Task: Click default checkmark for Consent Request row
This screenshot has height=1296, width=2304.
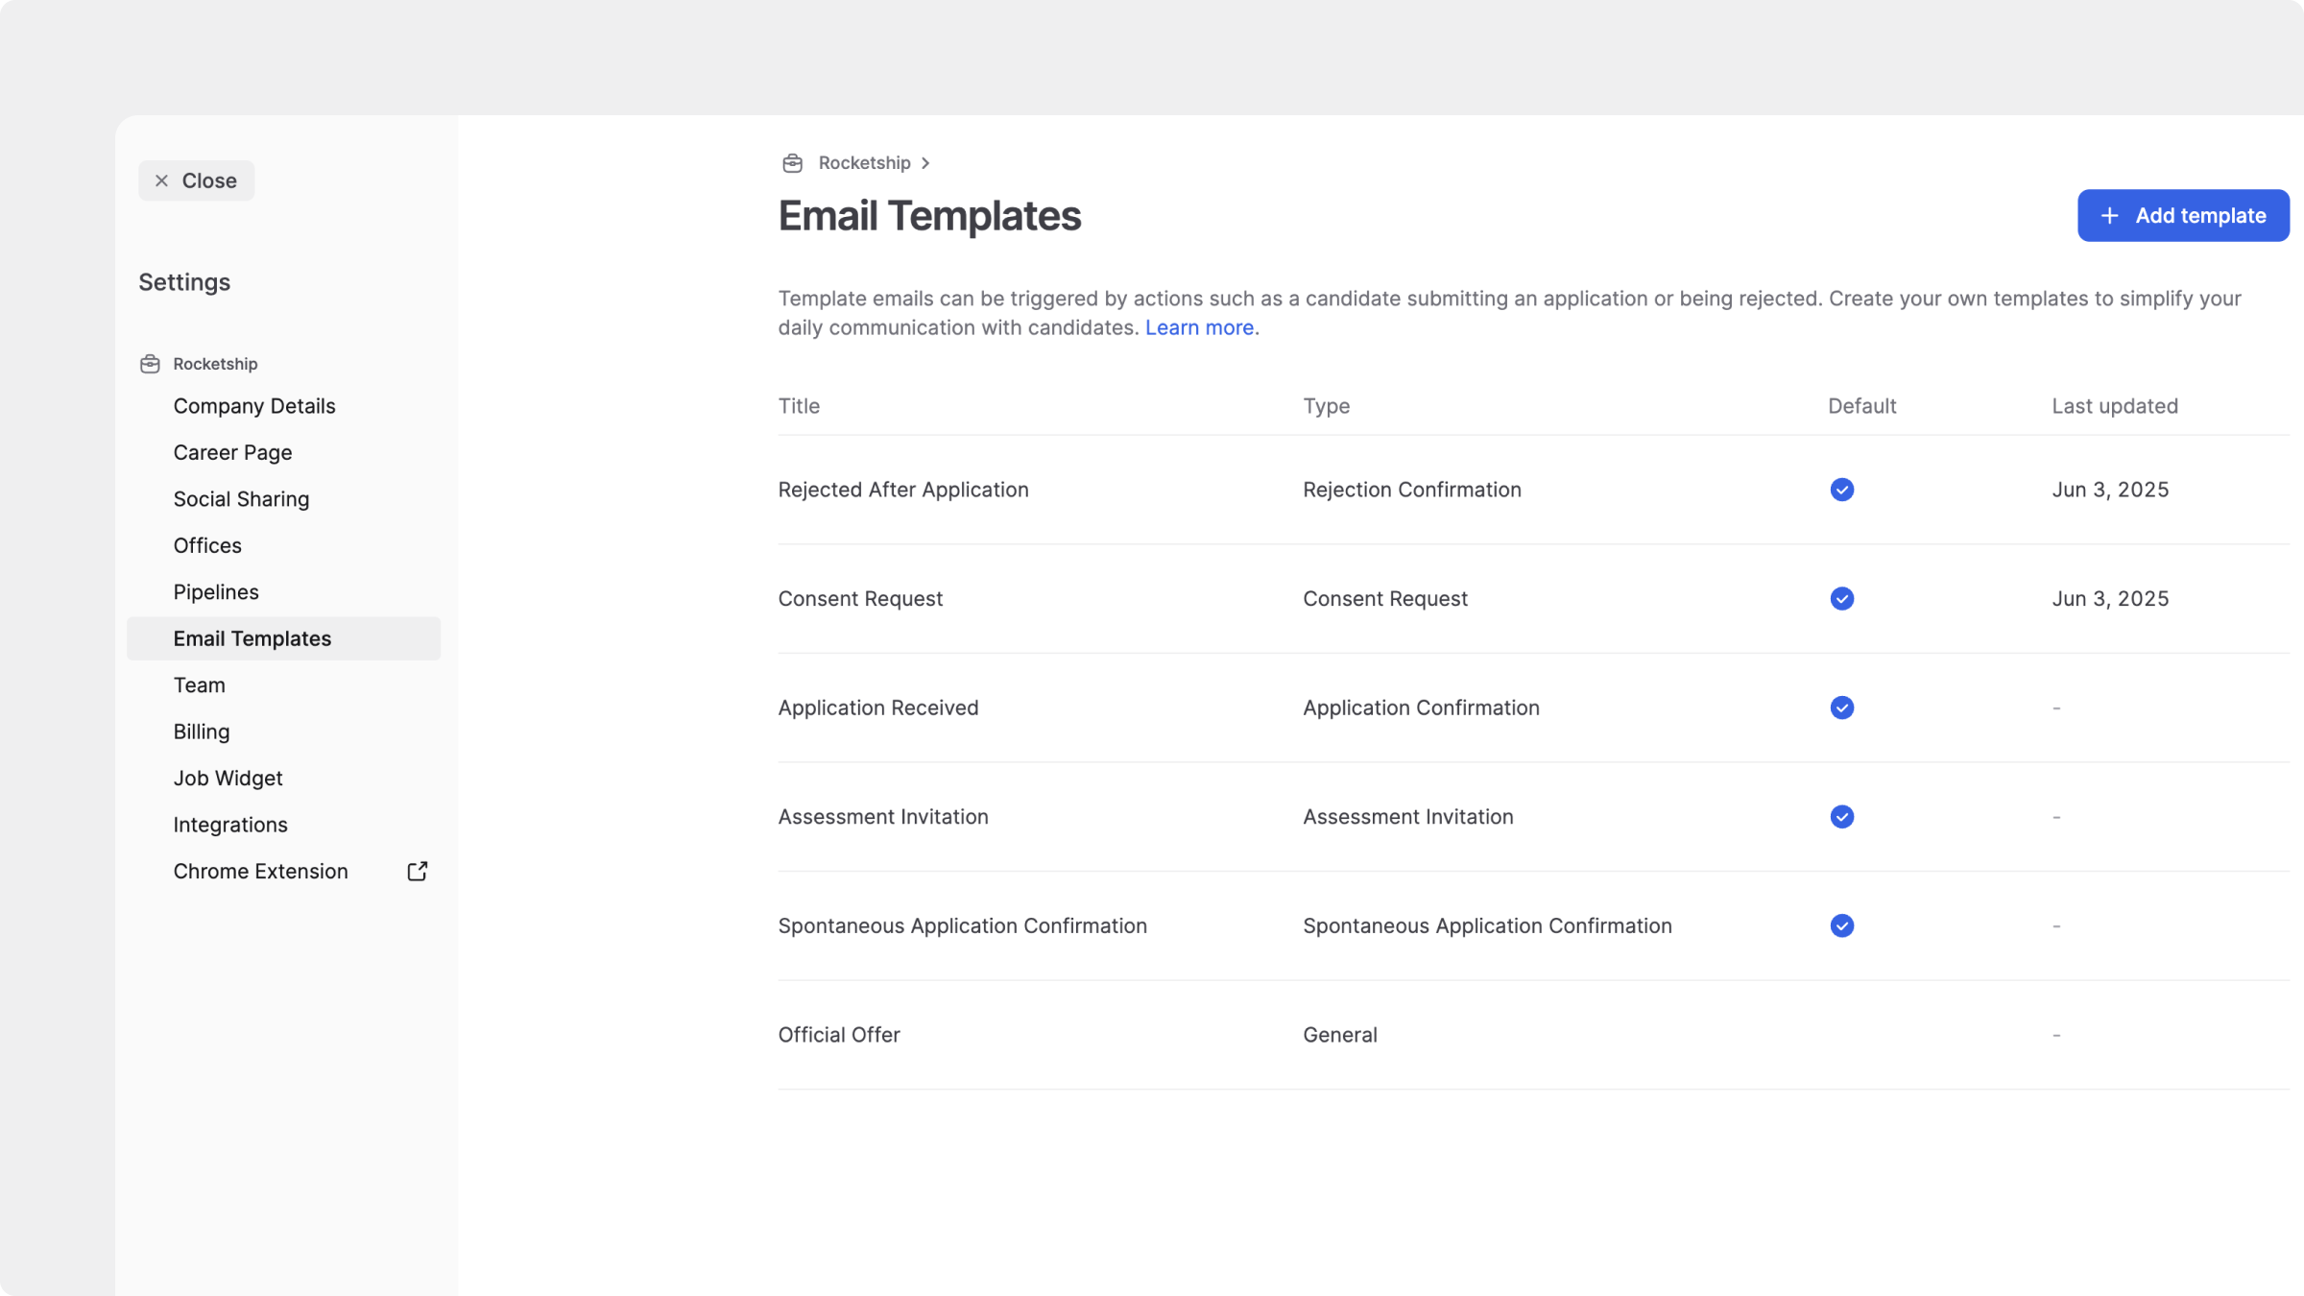Action: point(1841,598)
